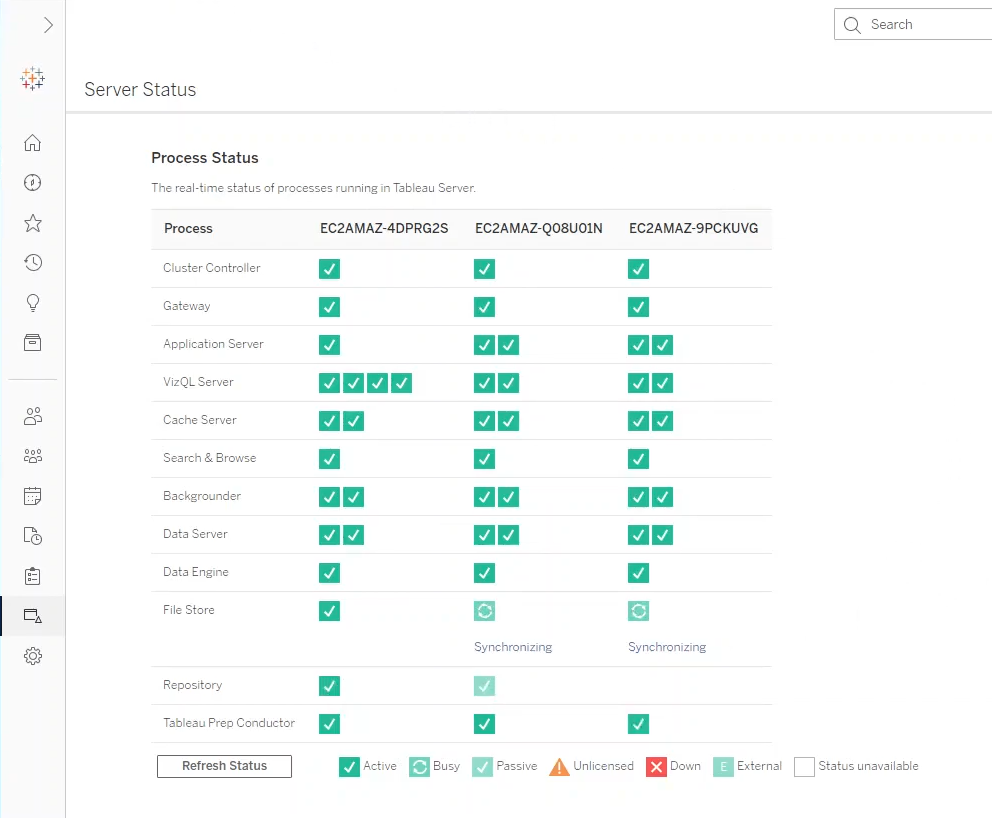Click Tableau Prep Conductor status for EC2AMAZ-4DPRG2S

point(329,724)
